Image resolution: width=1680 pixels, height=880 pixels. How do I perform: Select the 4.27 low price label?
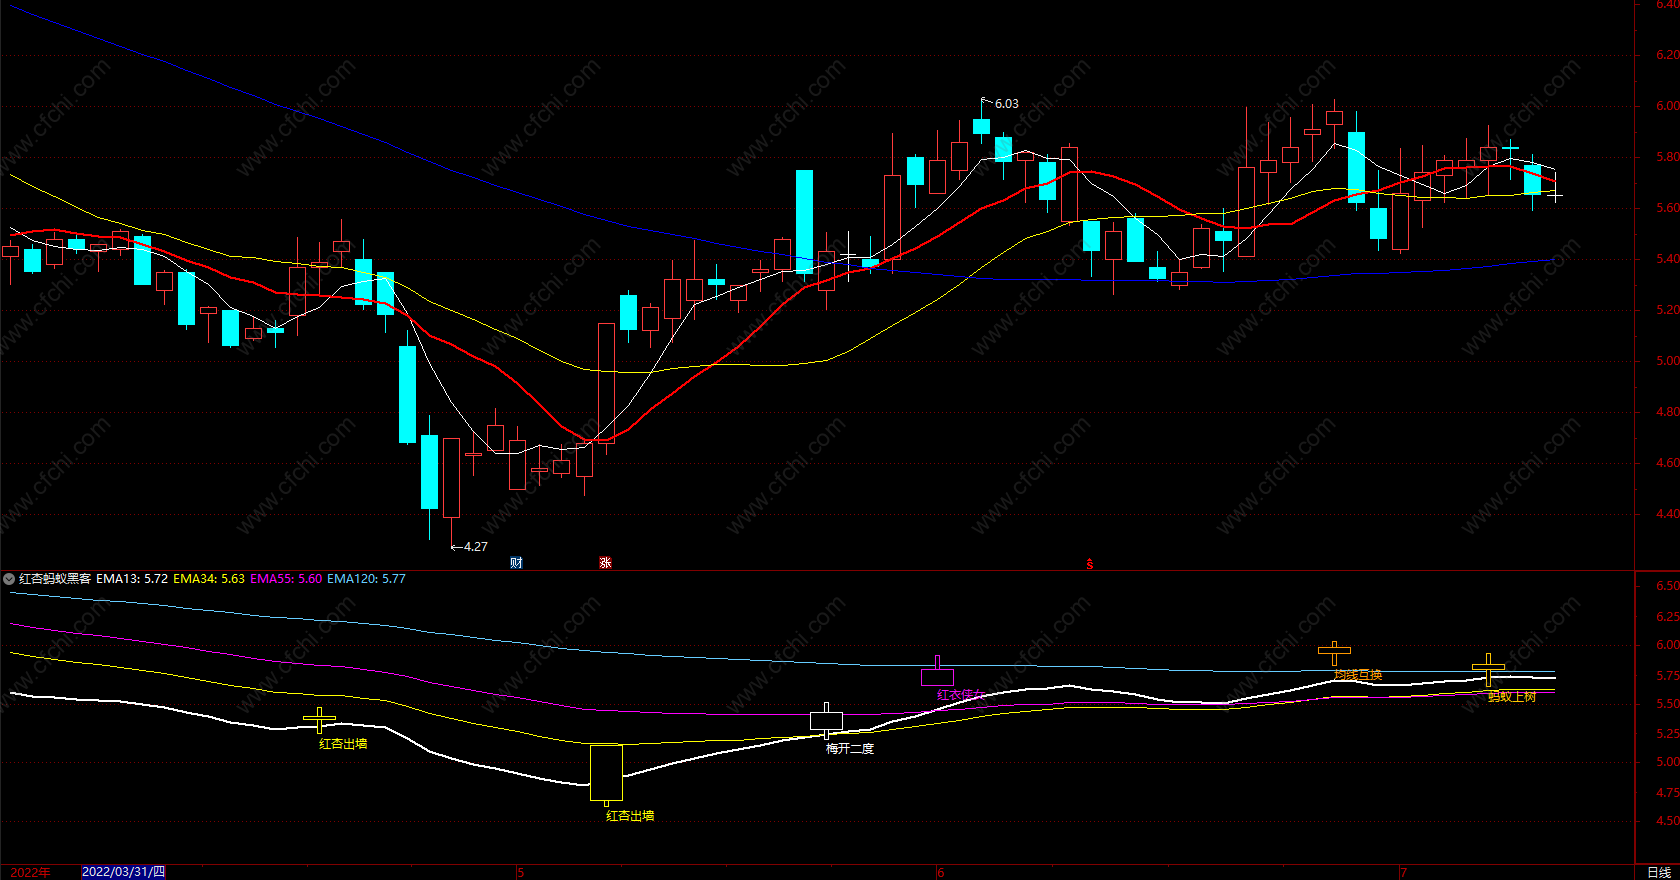tap(476, 547)
